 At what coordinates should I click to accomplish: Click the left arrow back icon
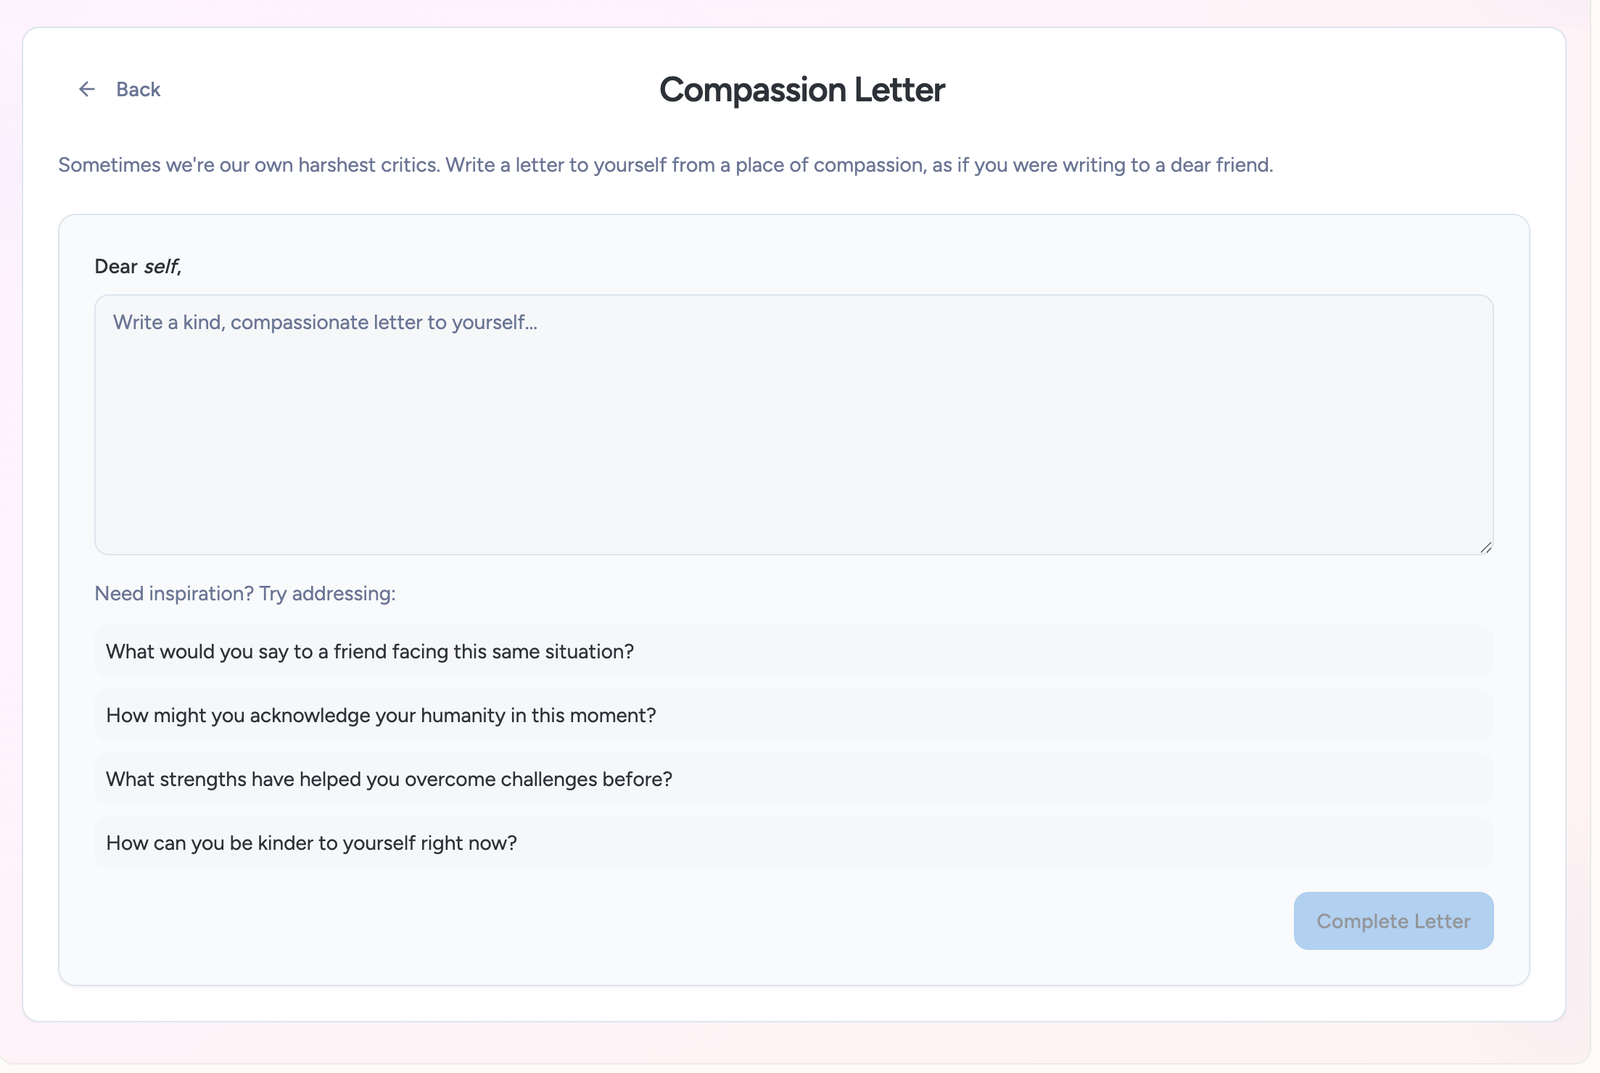pos(87,90)
